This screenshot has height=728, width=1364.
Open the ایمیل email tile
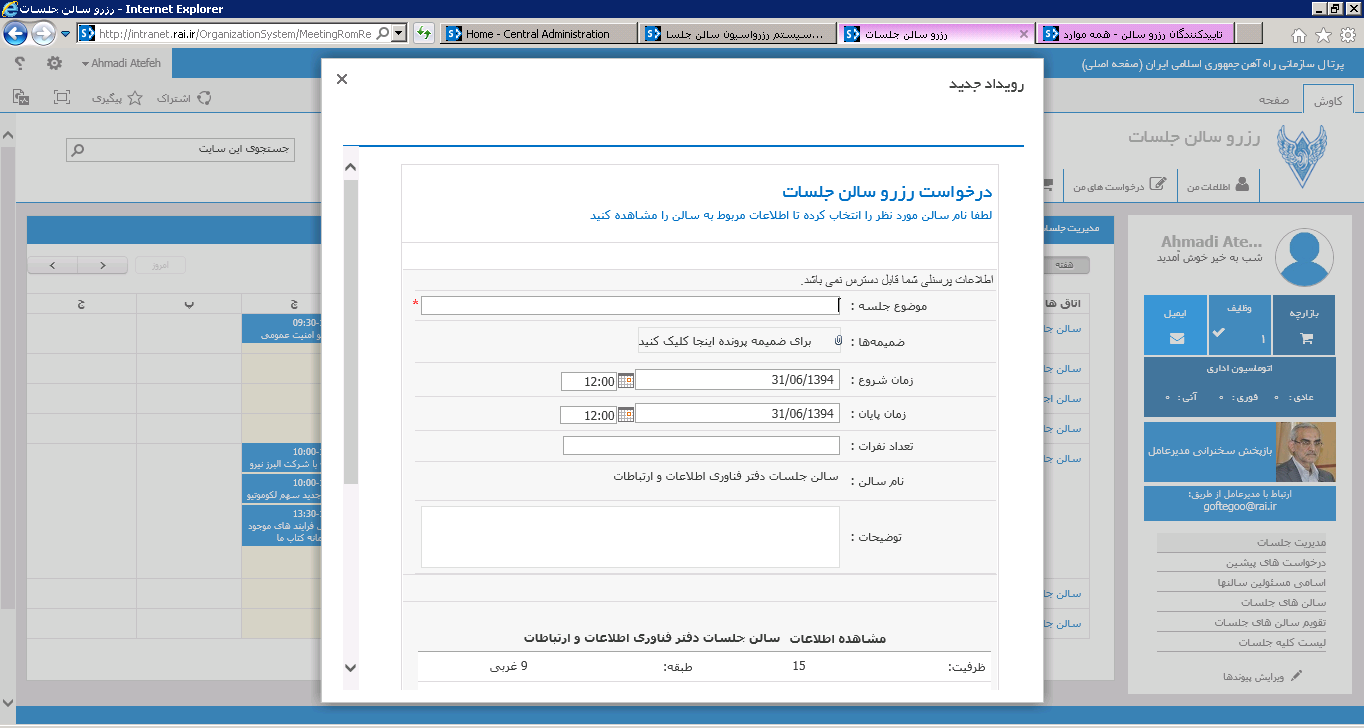coord(1176,324)
